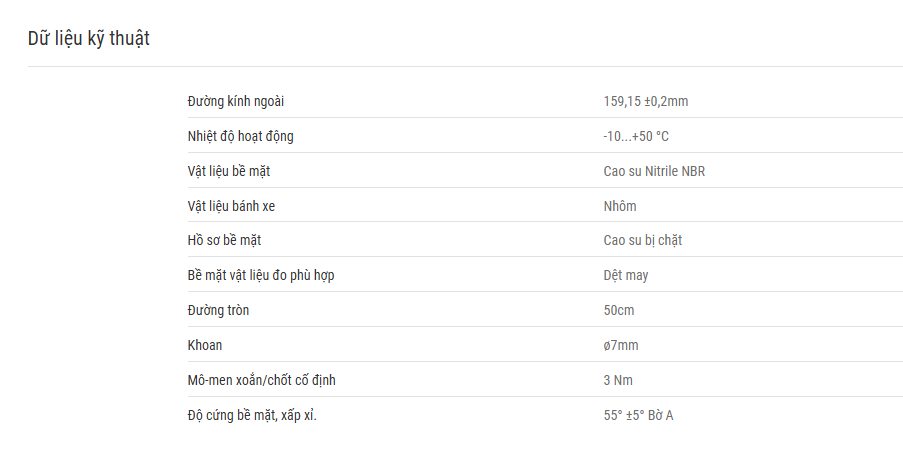The image size is (903, 451).
Task: Select the 'Hồ sơ bề mặt' label
Action: point(224,240)
